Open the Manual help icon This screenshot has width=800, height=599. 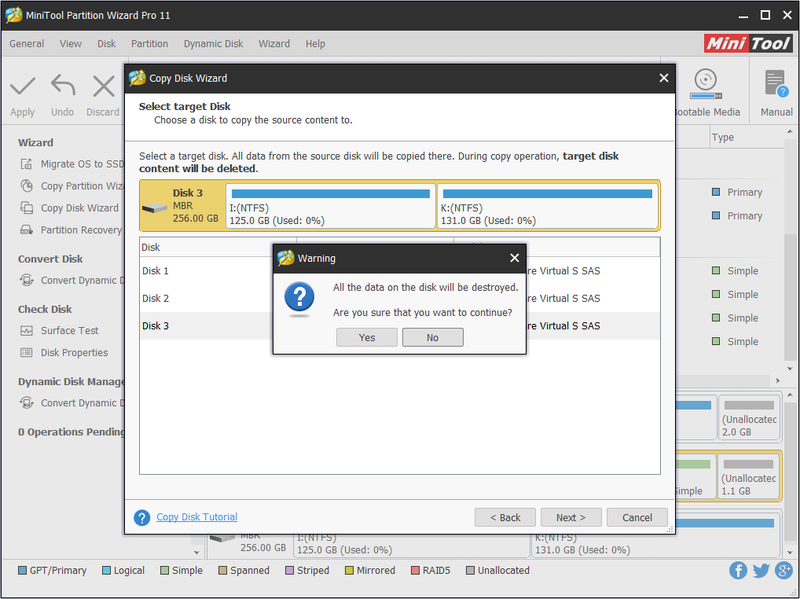click(776, 83)
